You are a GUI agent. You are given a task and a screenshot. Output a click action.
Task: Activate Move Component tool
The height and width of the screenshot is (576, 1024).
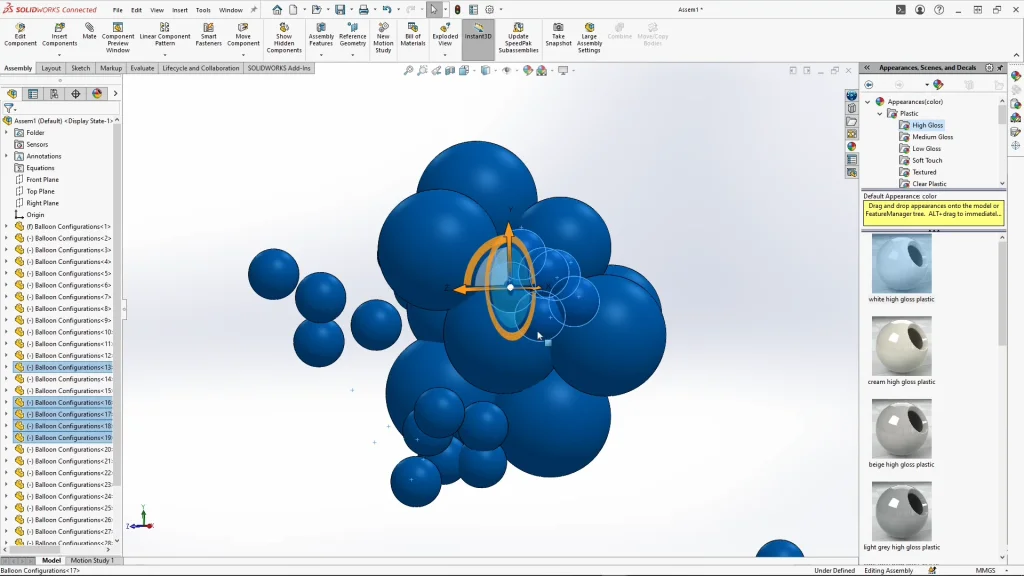243,35
